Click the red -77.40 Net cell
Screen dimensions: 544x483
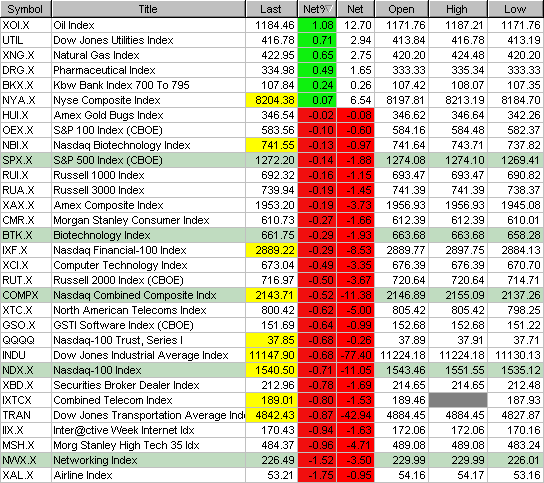355,355
